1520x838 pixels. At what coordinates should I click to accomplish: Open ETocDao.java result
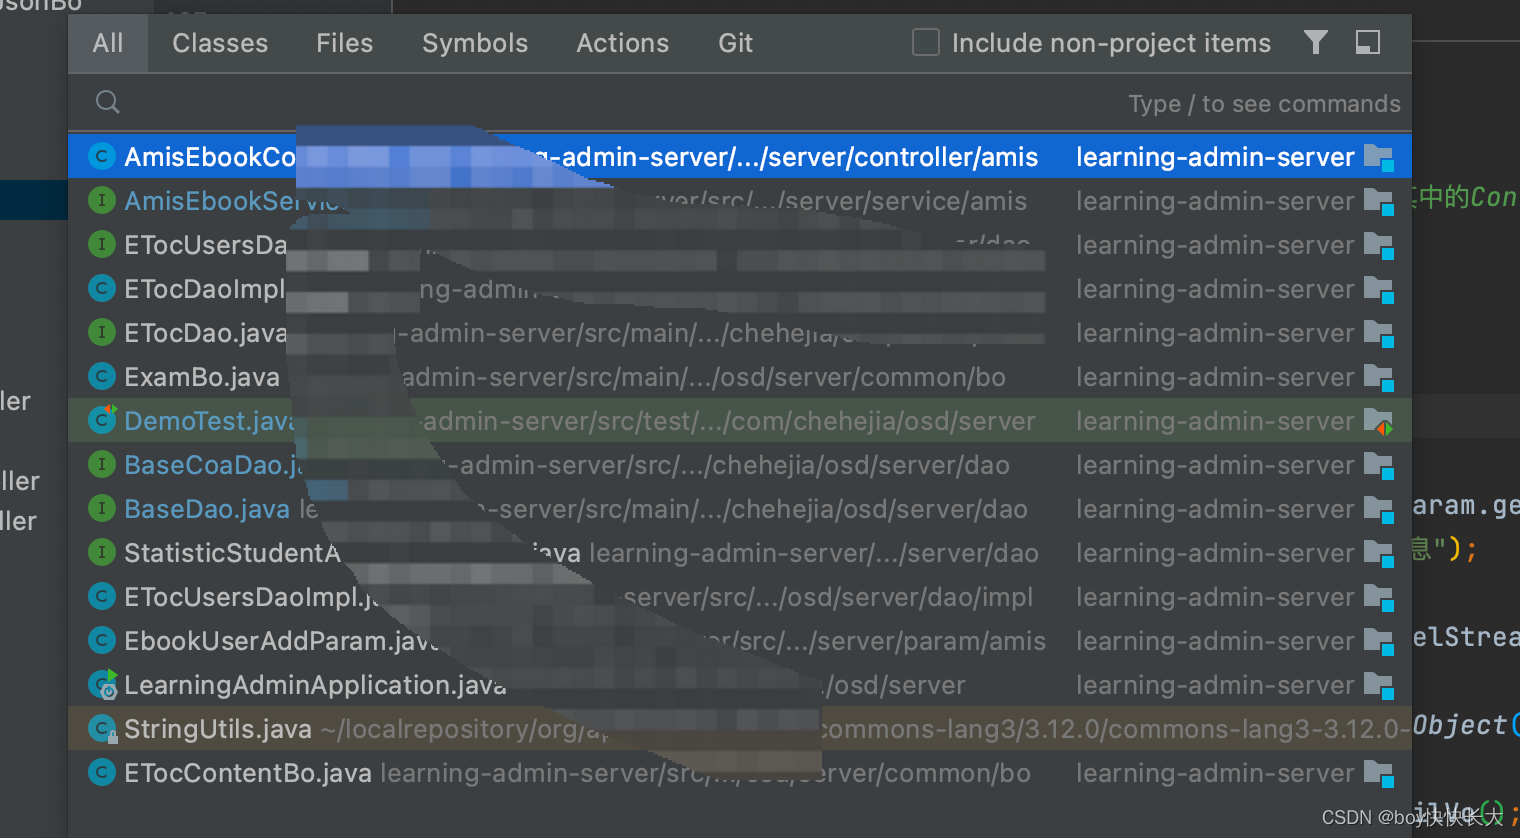pos(740,333)
